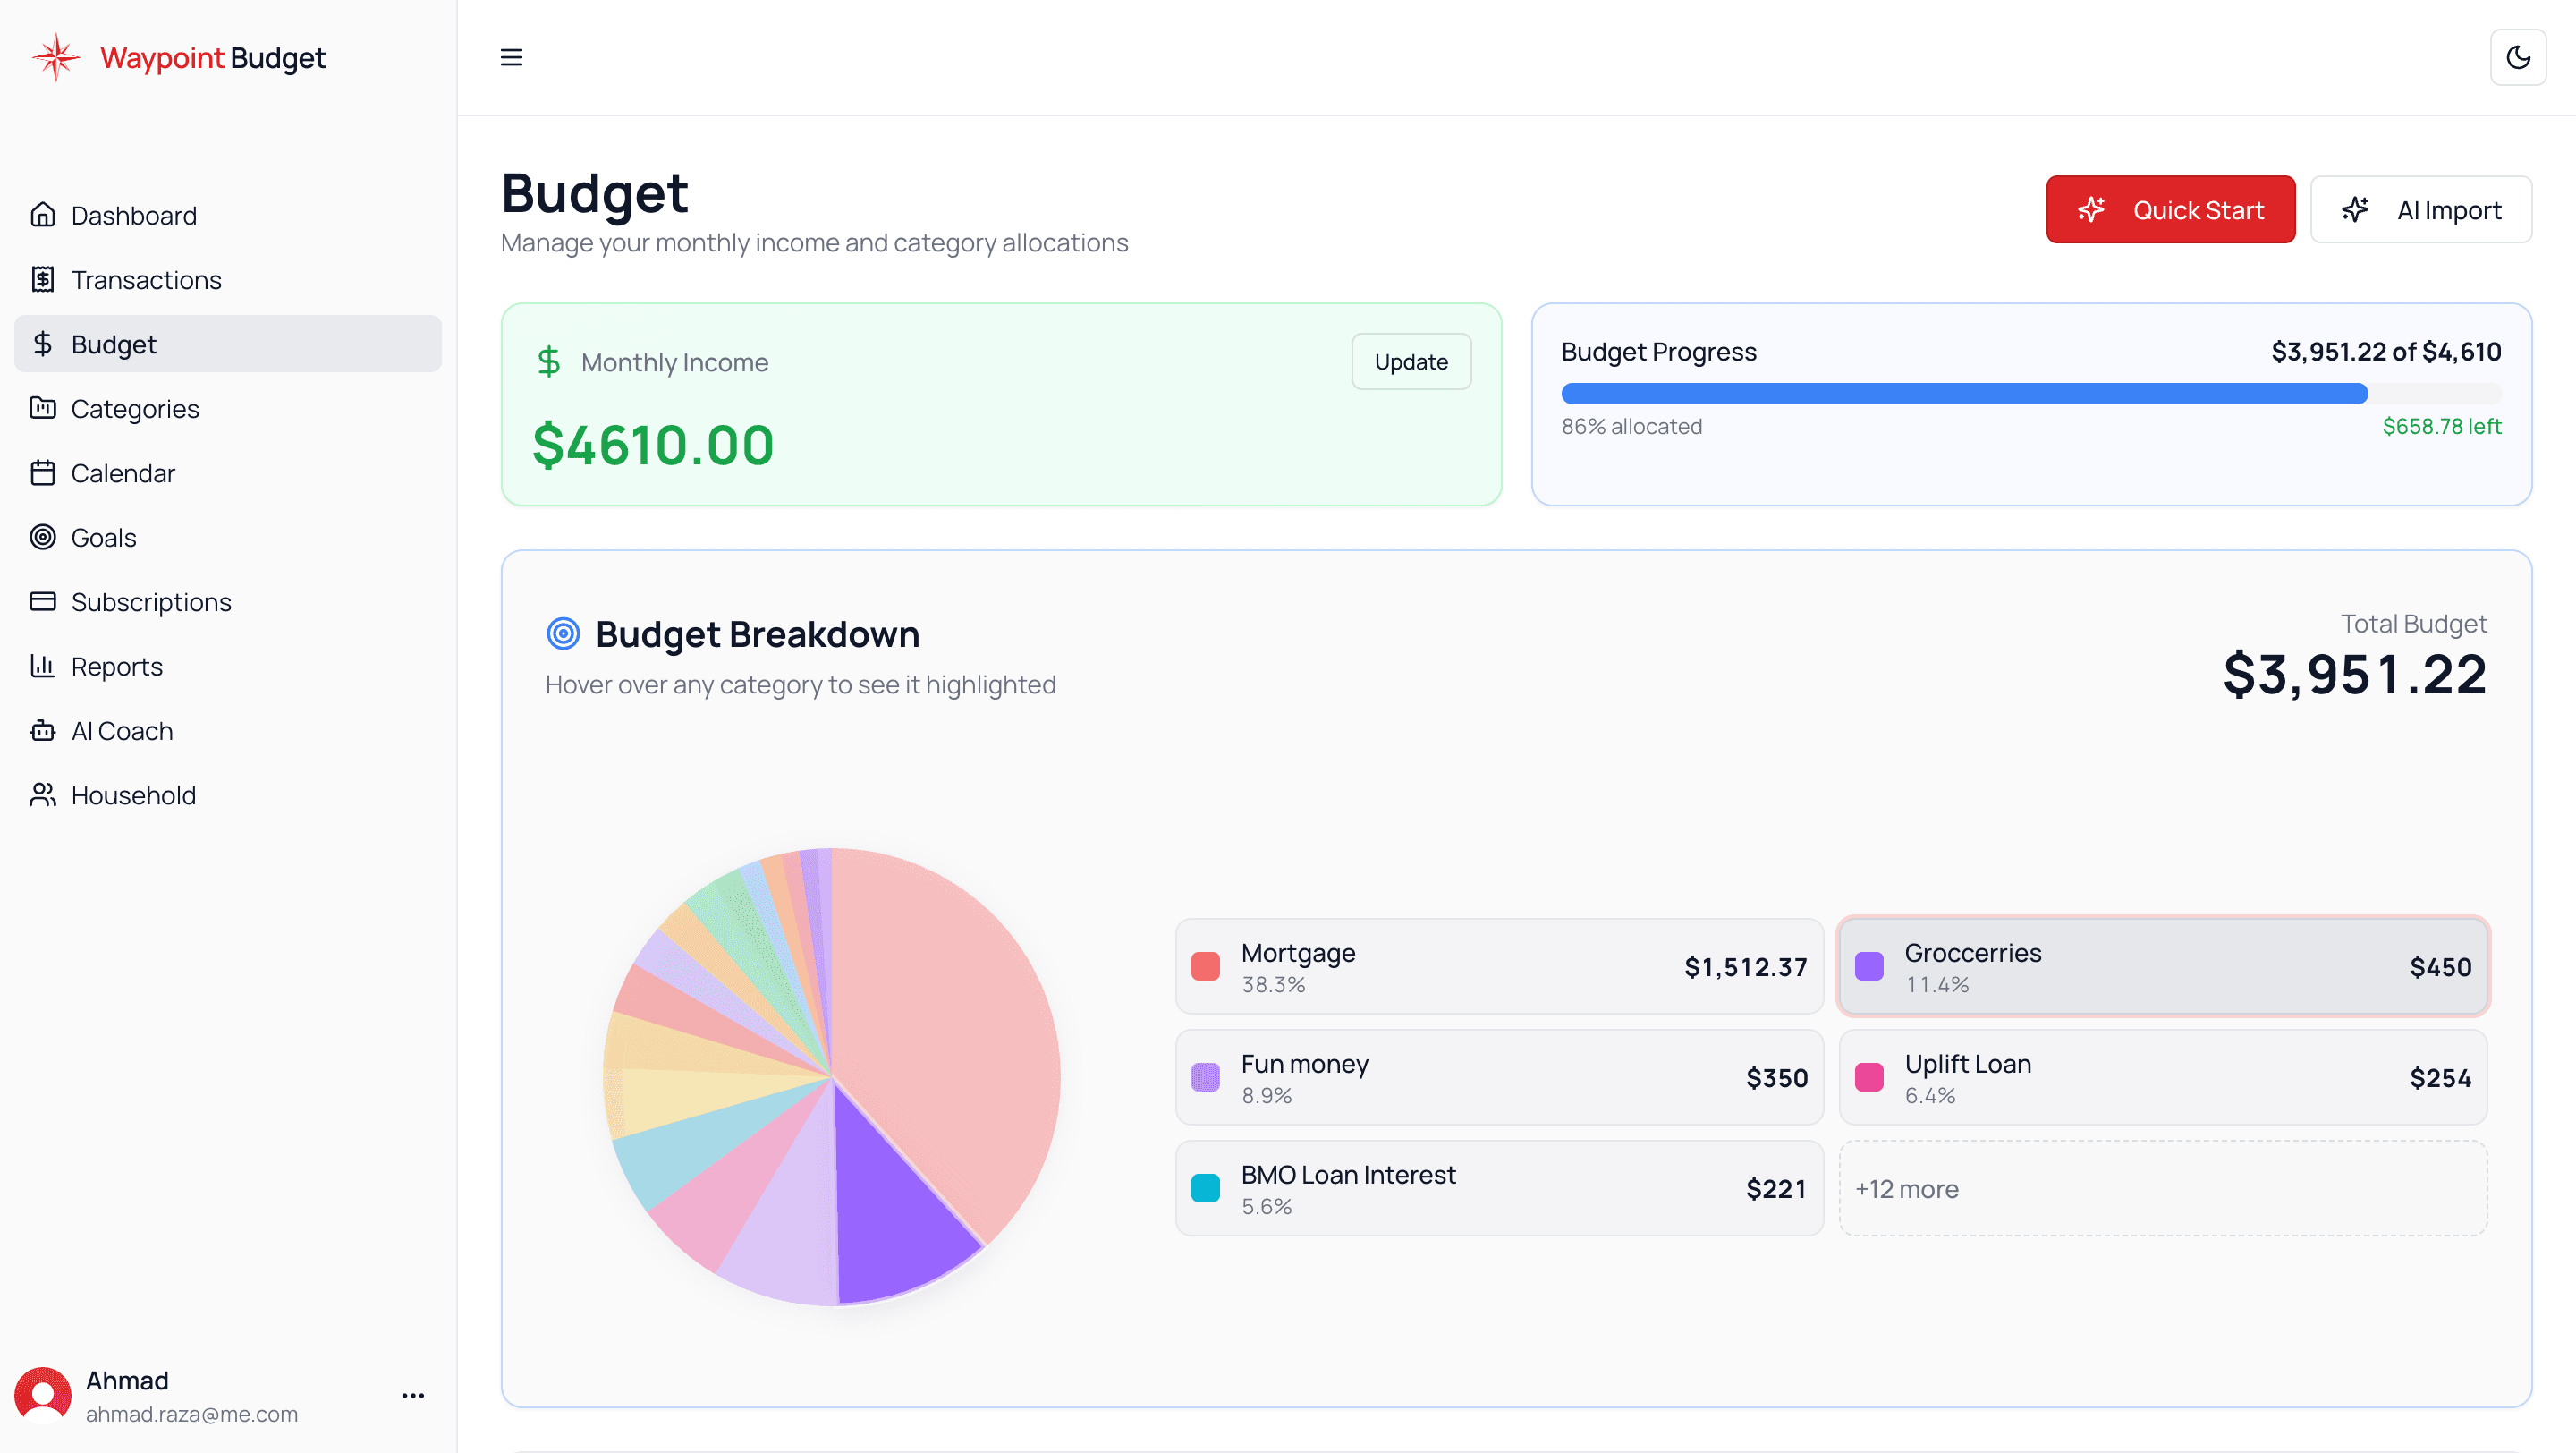Toggle dark mode with the moon icon
The height and width of the screenshot is (1453, 2576).
(2518, 57)
